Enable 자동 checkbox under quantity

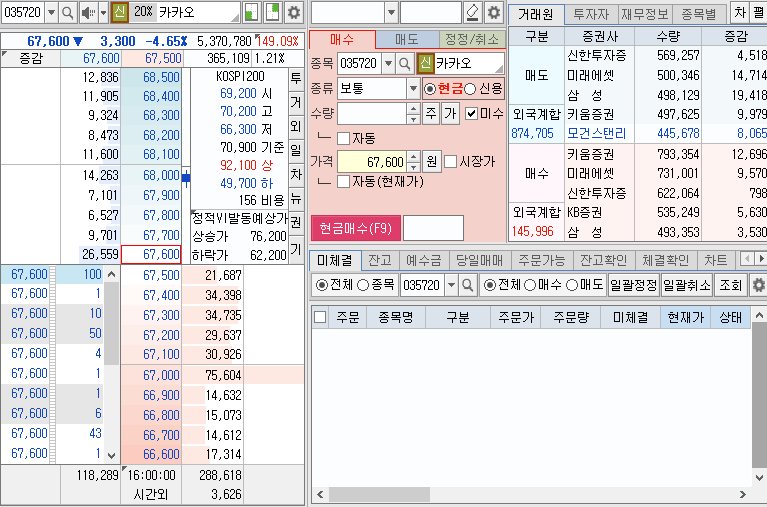[x=343, y=138]
